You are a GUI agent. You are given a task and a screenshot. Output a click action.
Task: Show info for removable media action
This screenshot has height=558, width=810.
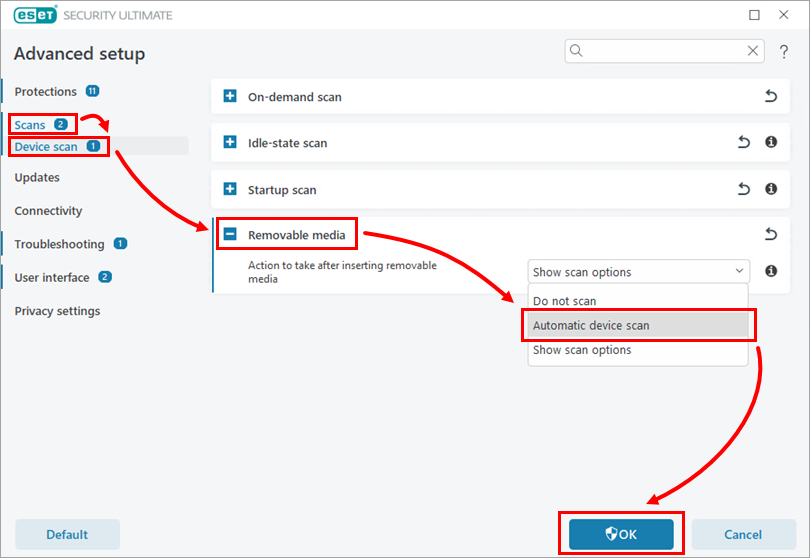(771, 271)
